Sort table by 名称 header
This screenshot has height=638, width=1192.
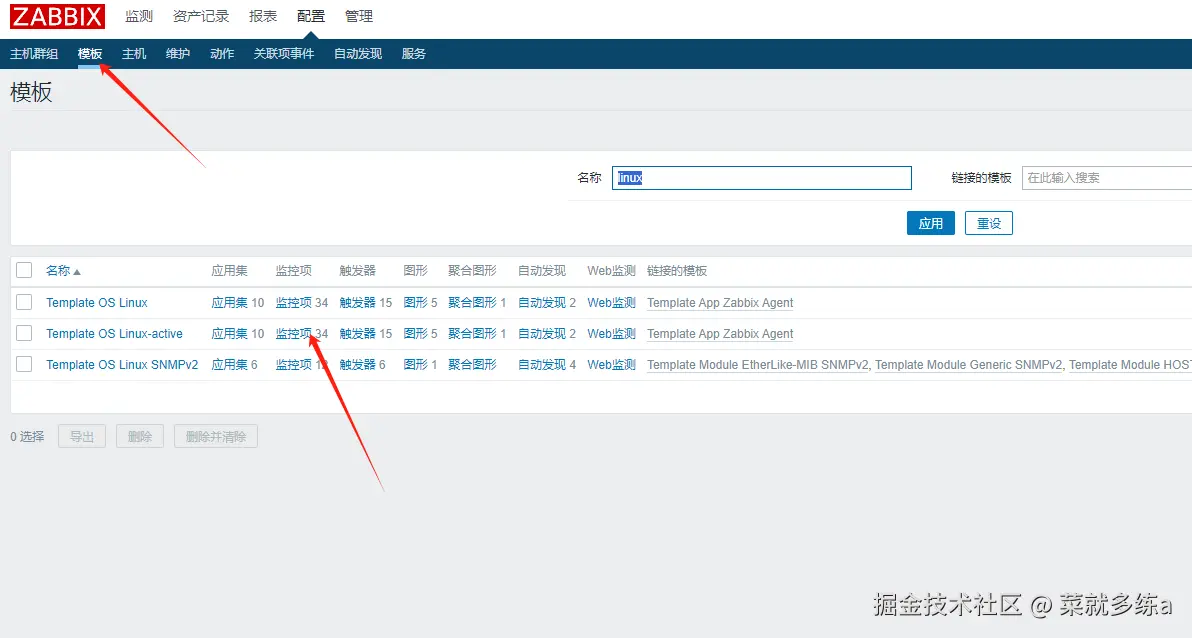[x=58, y=271]
